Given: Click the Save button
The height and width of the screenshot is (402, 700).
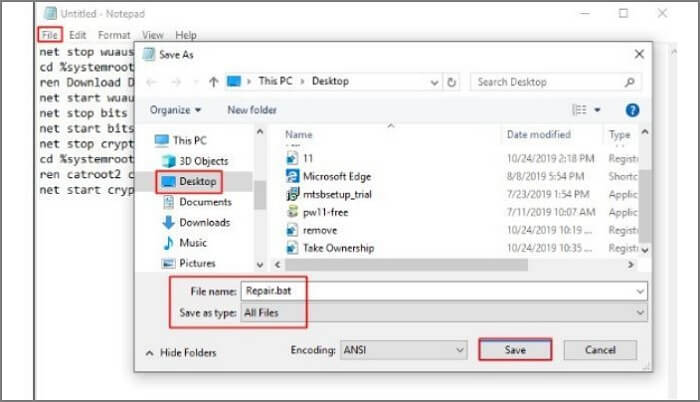Looking at the screenshot, I should (x=515, y=350).
